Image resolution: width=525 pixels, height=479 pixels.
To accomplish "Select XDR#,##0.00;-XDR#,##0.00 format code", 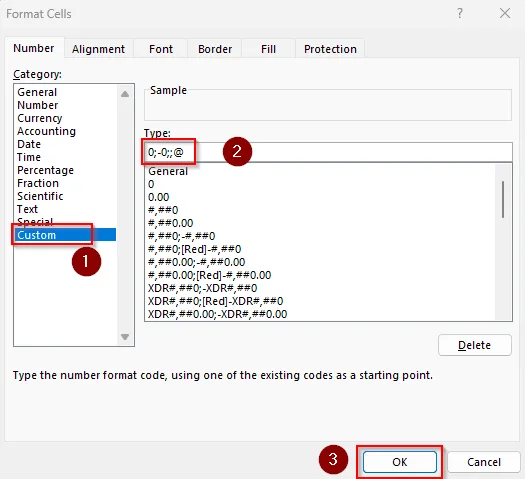I will pyautogui.click(x=321, y=314).
